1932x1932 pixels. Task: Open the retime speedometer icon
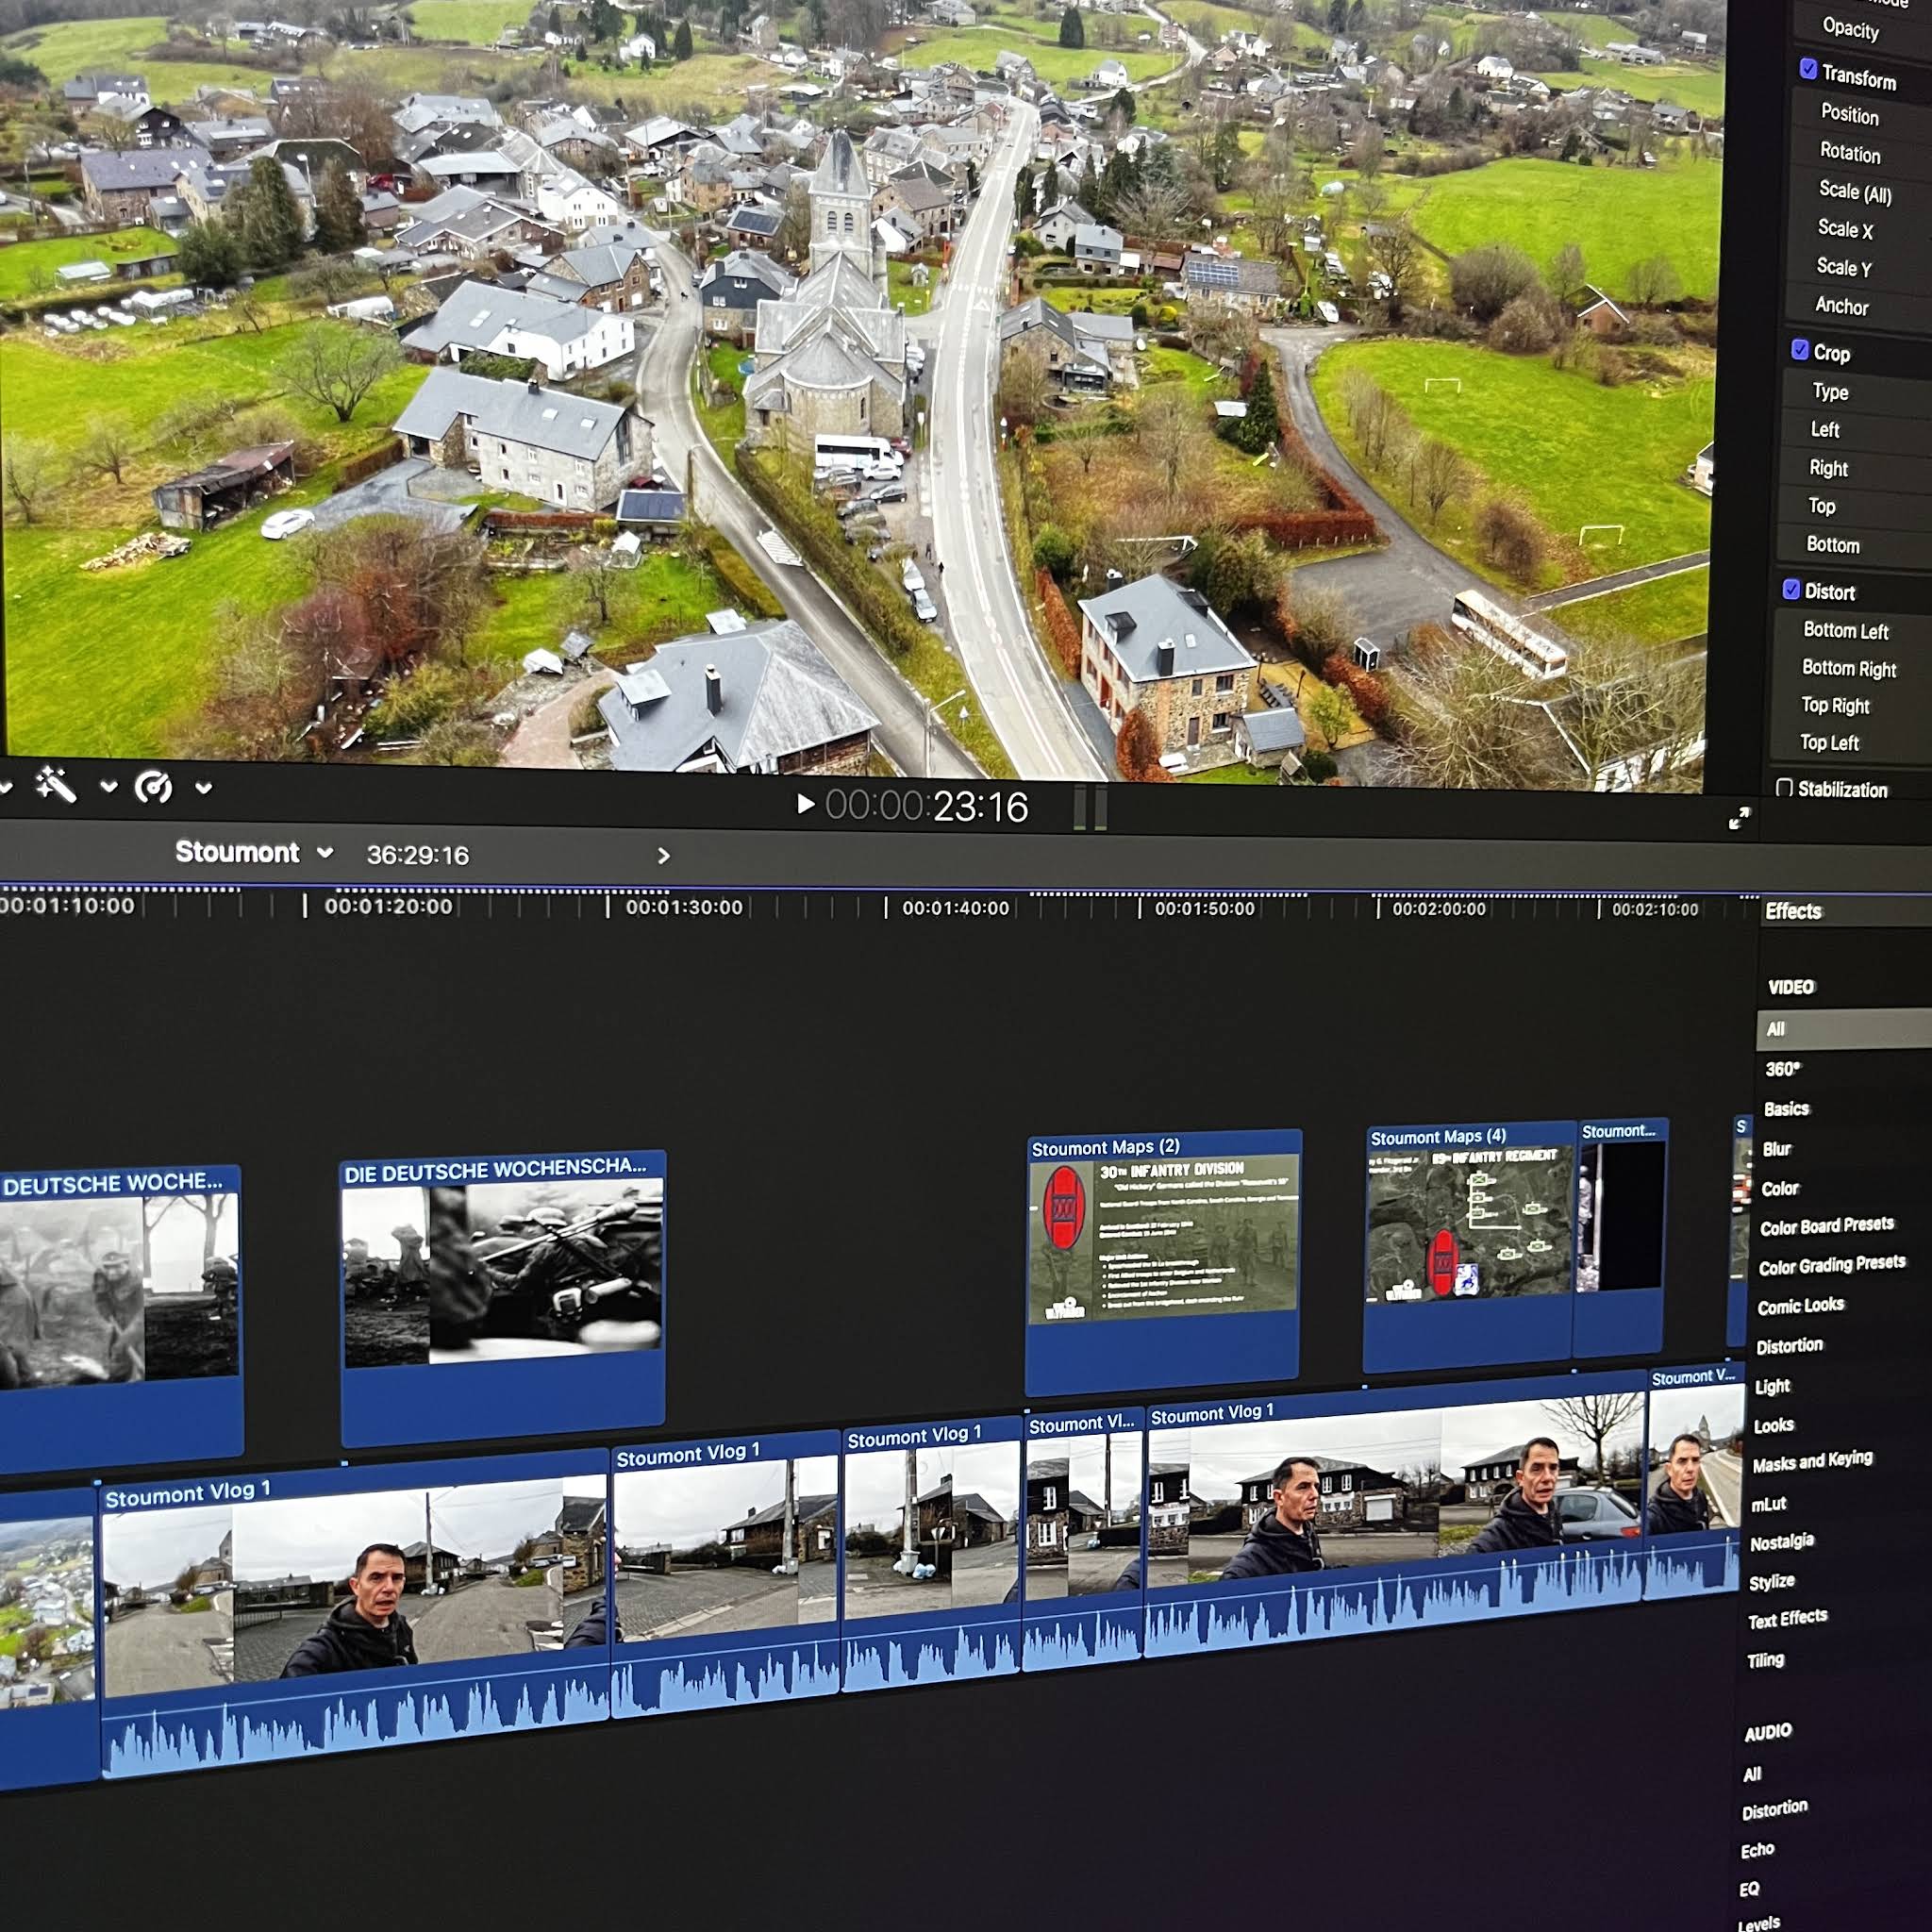153,788
